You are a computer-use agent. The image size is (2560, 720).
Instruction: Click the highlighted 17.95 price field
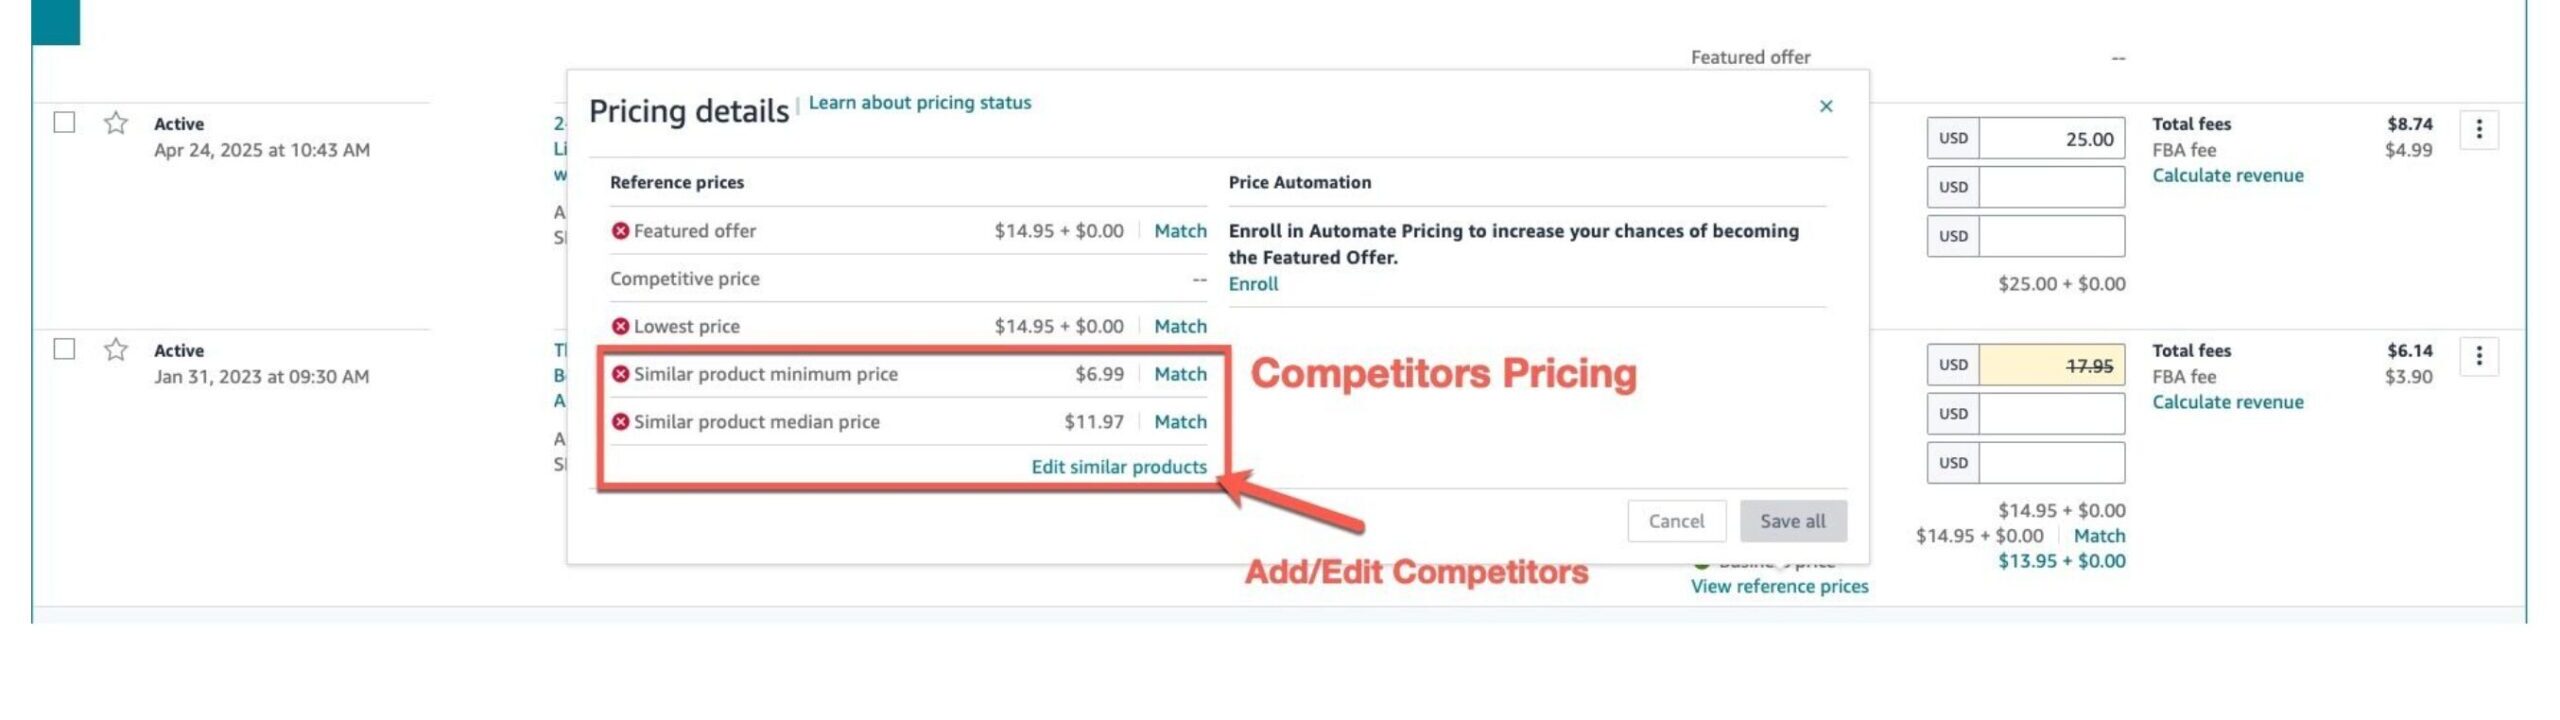(x=2050, y=366)
